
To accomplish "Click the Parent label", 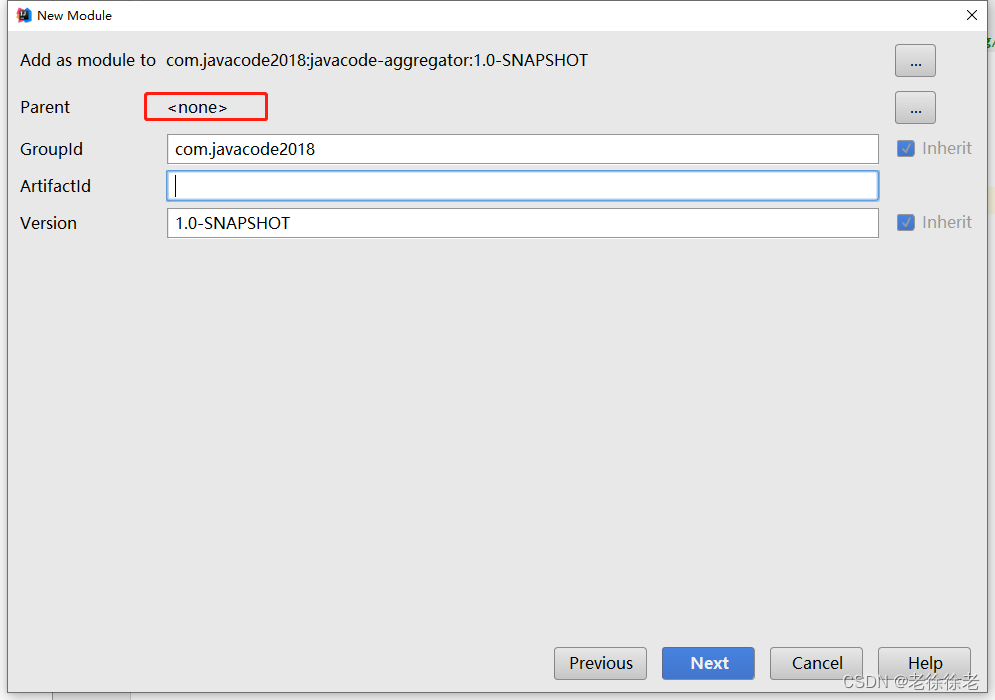I will click(x=44, y=107).
